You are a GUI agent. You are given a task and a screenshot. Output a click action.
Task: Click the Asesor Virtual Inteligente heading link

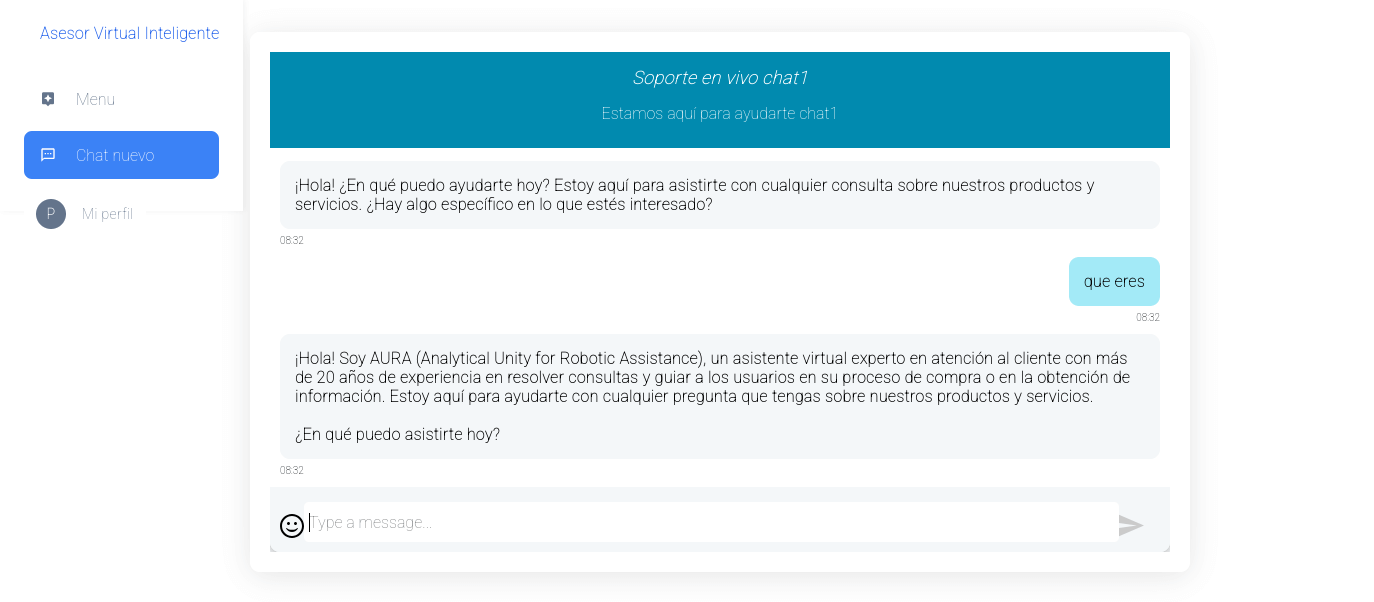[x=129, y=33]
